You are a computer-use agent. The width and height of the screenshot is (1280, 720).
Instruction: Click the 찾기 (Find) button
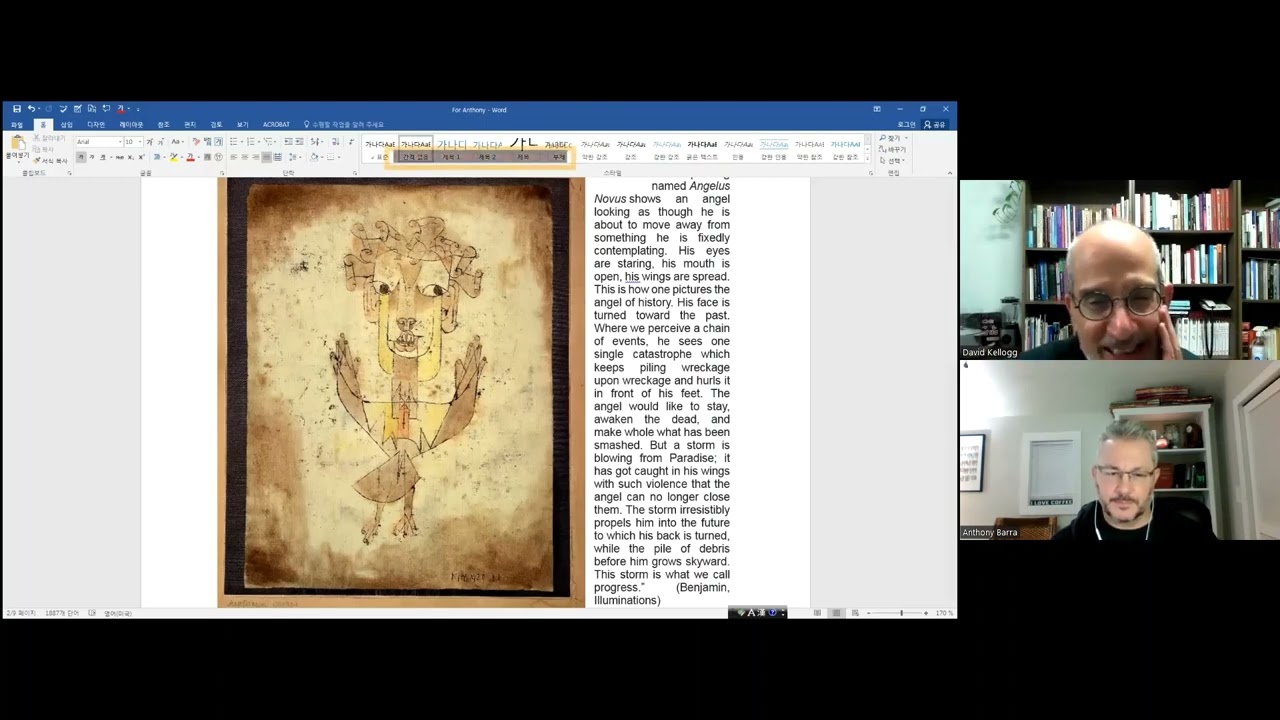tap(892, 138)
